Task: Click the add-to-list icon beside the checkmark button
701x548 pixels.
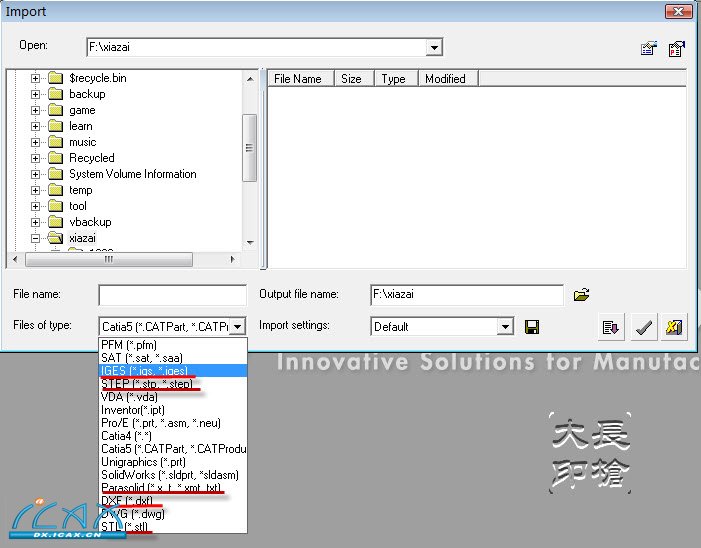Action: (x=611, y=328)
